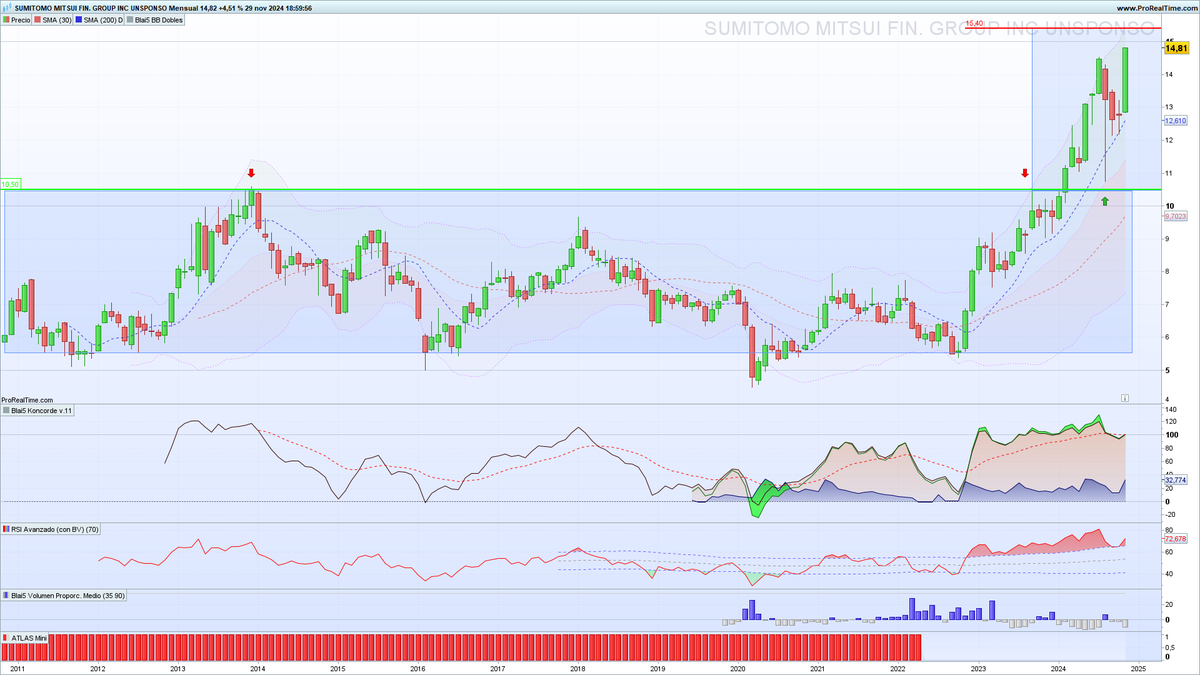Open the Blai5 BB Dobles indicator label
Viewport: 1200px width, 675px height.
click(156, 19)
